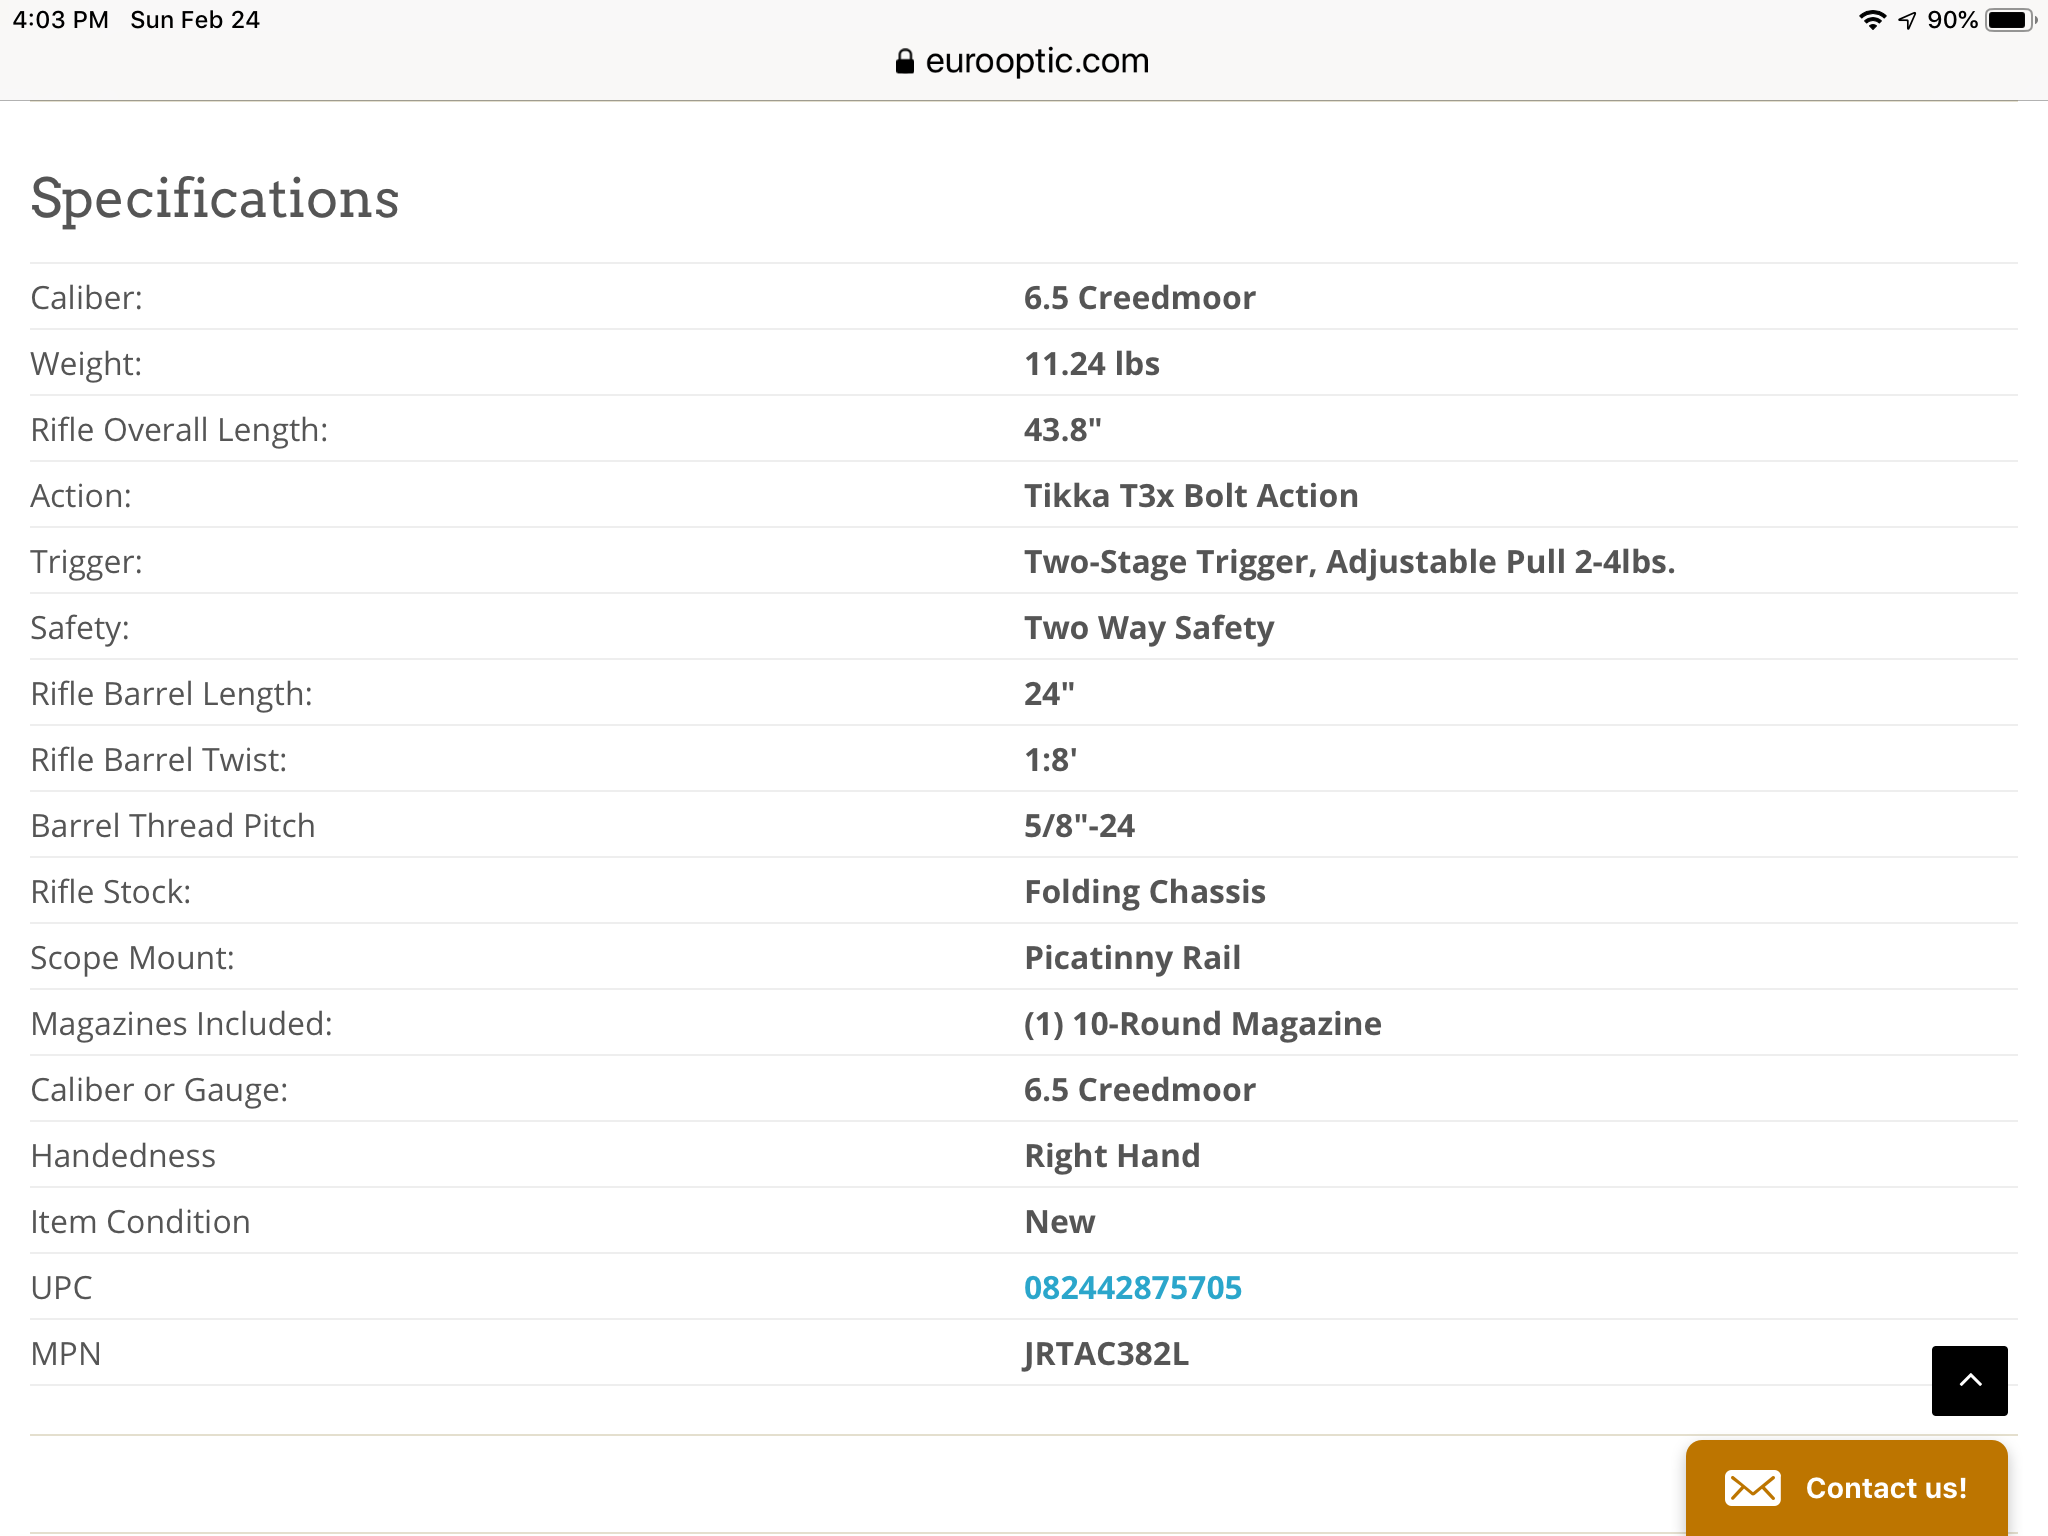Select the Caliber or Gauge: label
The width and height of the screenshot is (2048, 1536).
pos(159,1089)
